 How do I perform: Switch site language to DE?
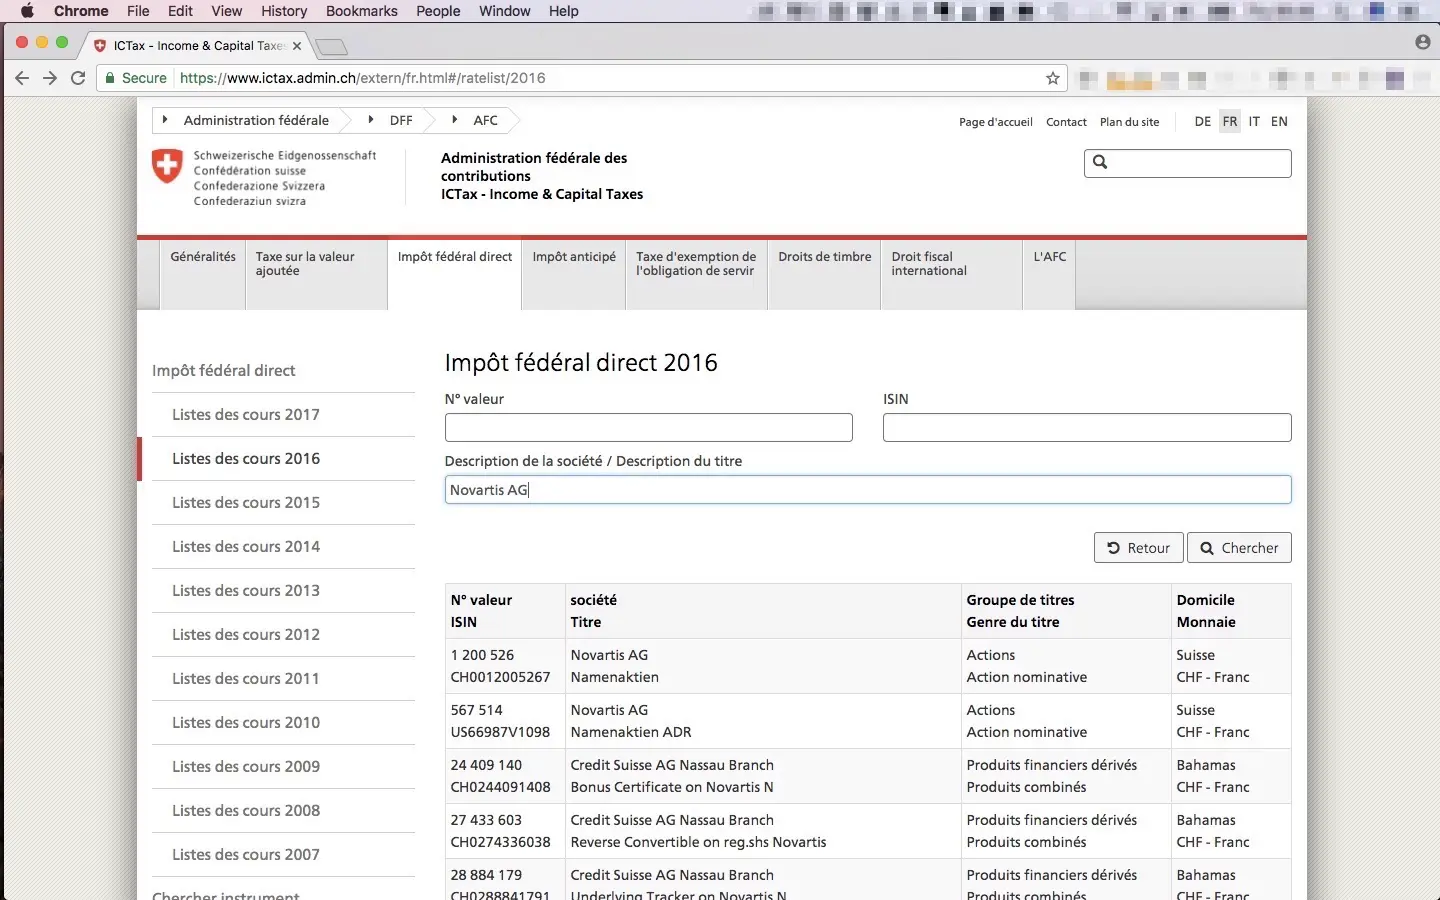click(x=1203, y=121)
